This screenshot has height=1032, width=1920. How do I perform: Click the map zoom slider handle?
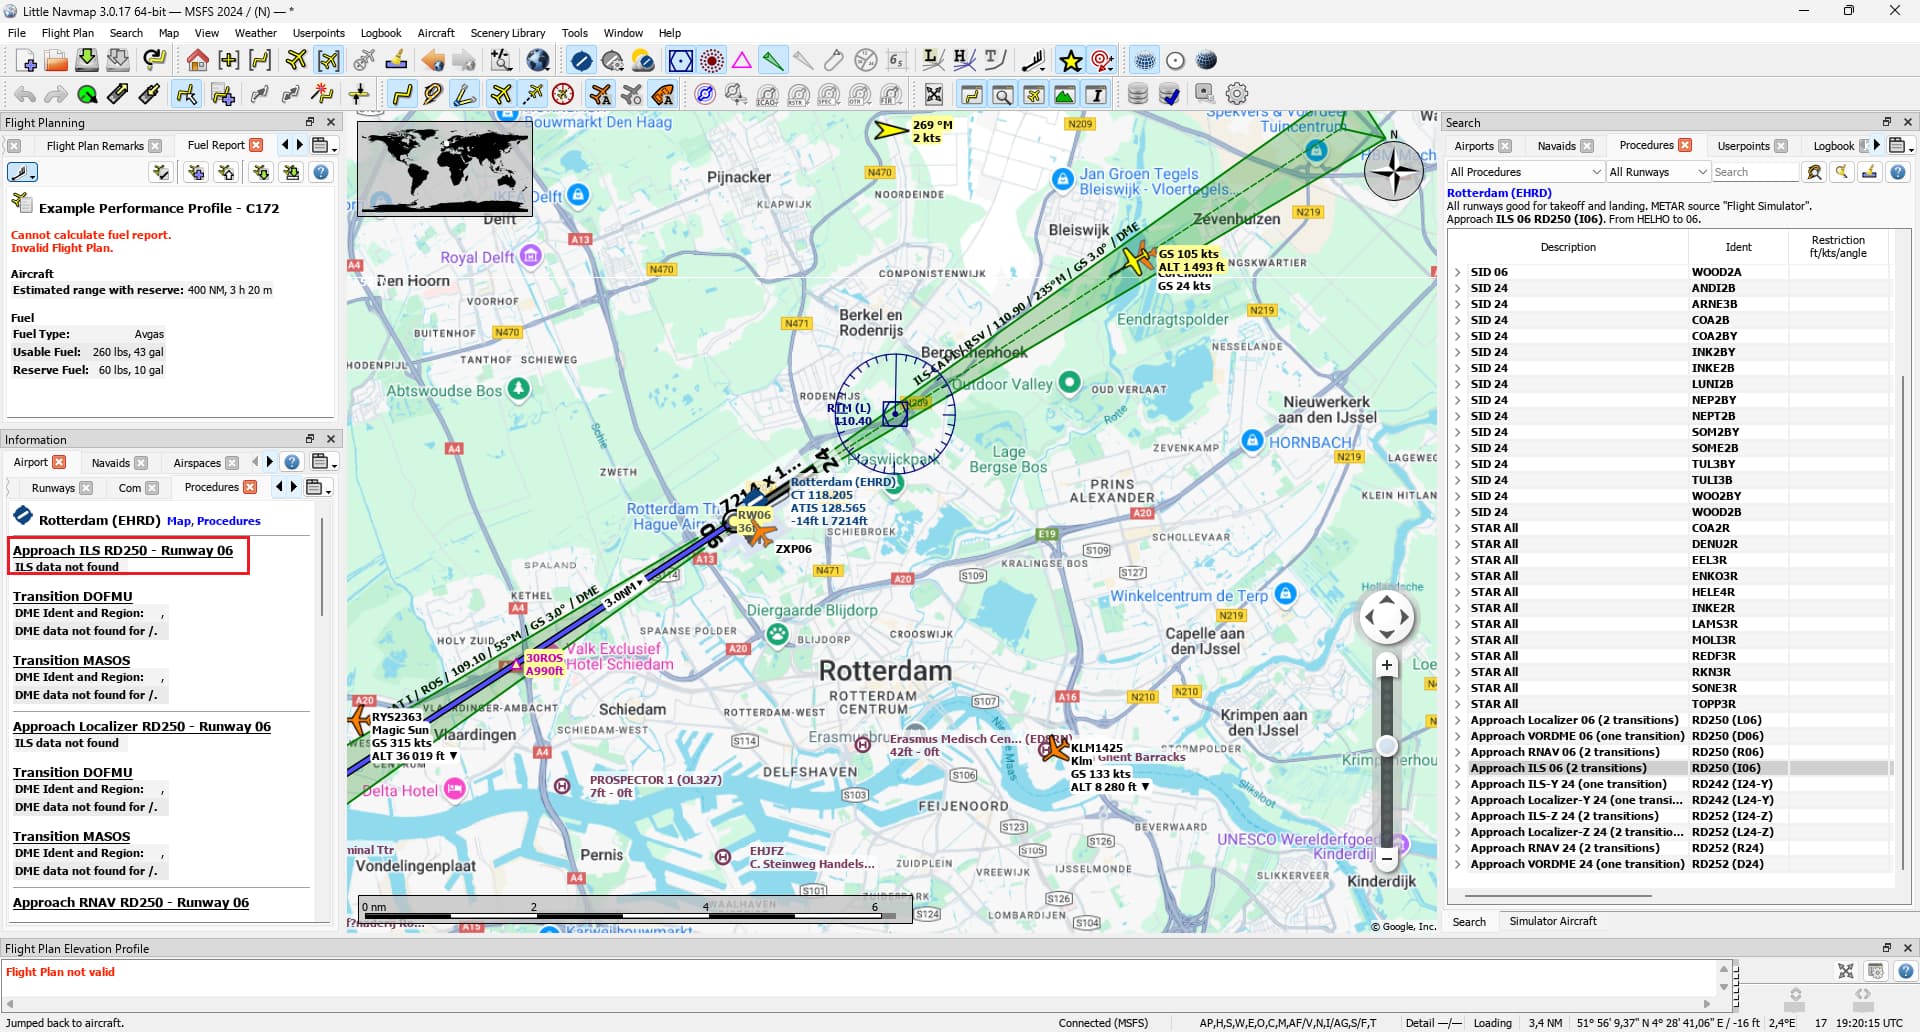[1387, 746]
